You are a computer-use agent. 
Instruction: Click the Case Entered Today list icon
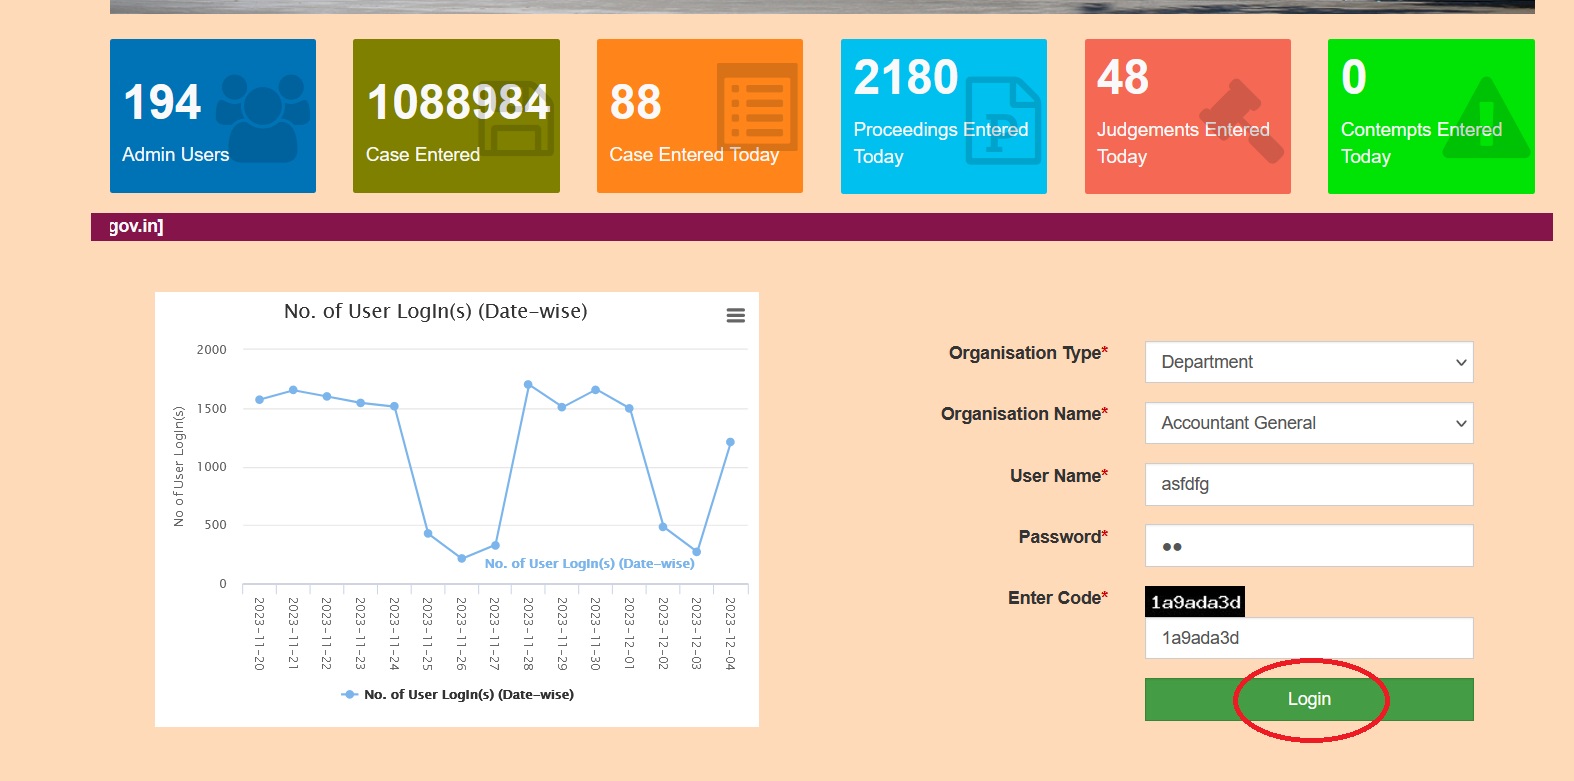tap(757, 106)
